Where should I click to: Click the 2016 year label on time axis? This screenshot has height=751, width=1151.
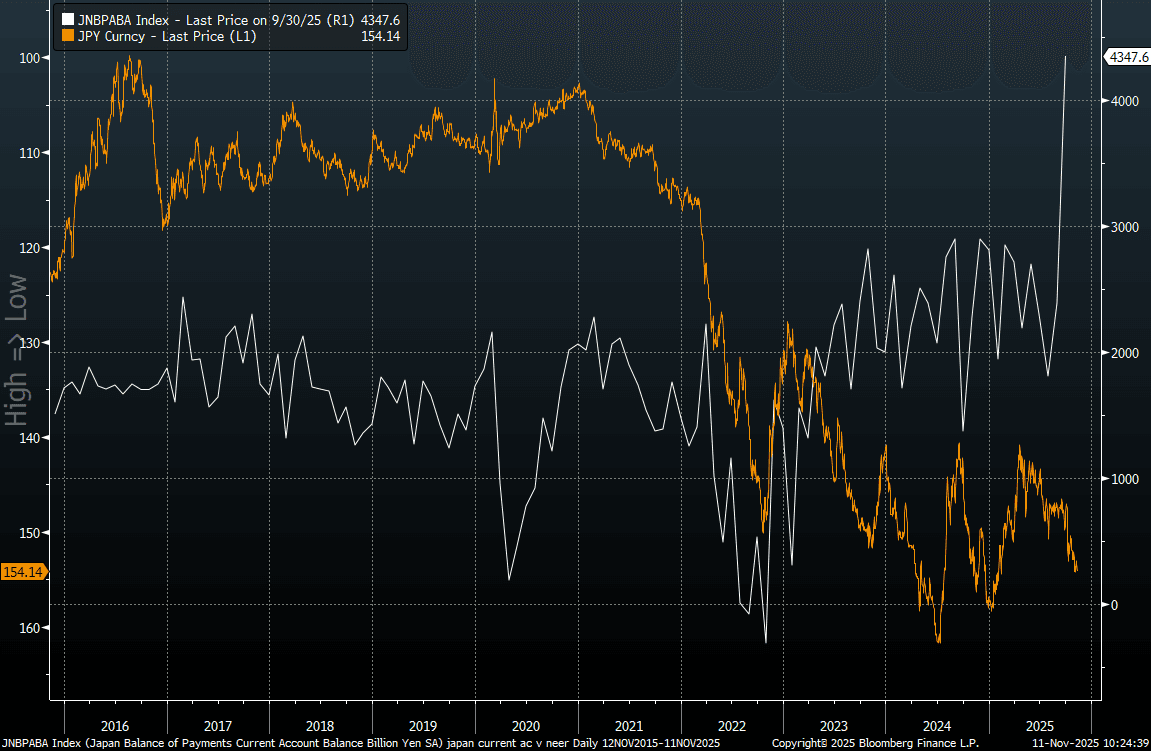(115, 725)
